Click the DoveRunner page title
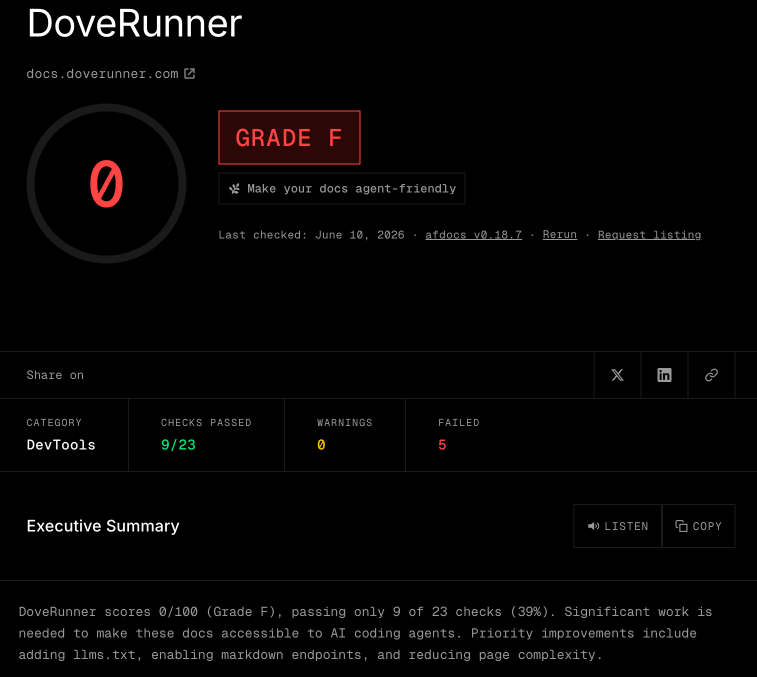 pyautogui.click(x=135, y=23)
